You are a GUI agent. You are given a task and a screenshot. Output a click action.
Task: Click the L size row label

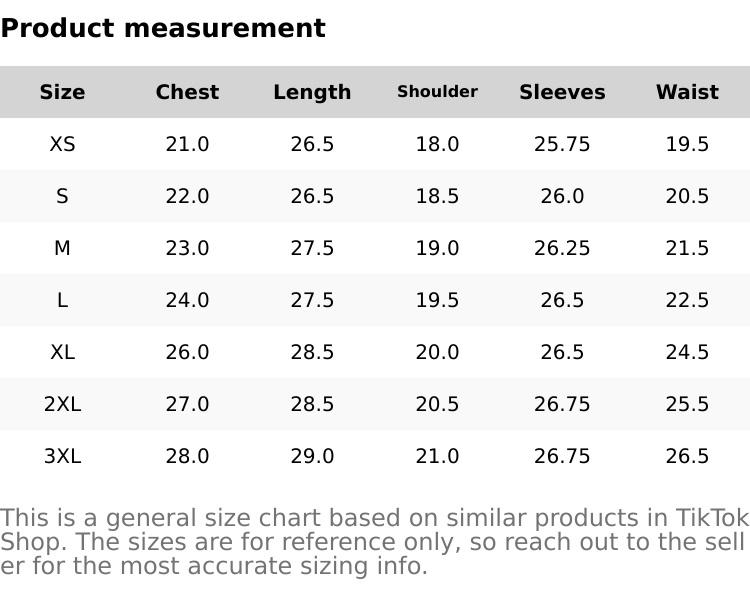click(x=62, y=300)
